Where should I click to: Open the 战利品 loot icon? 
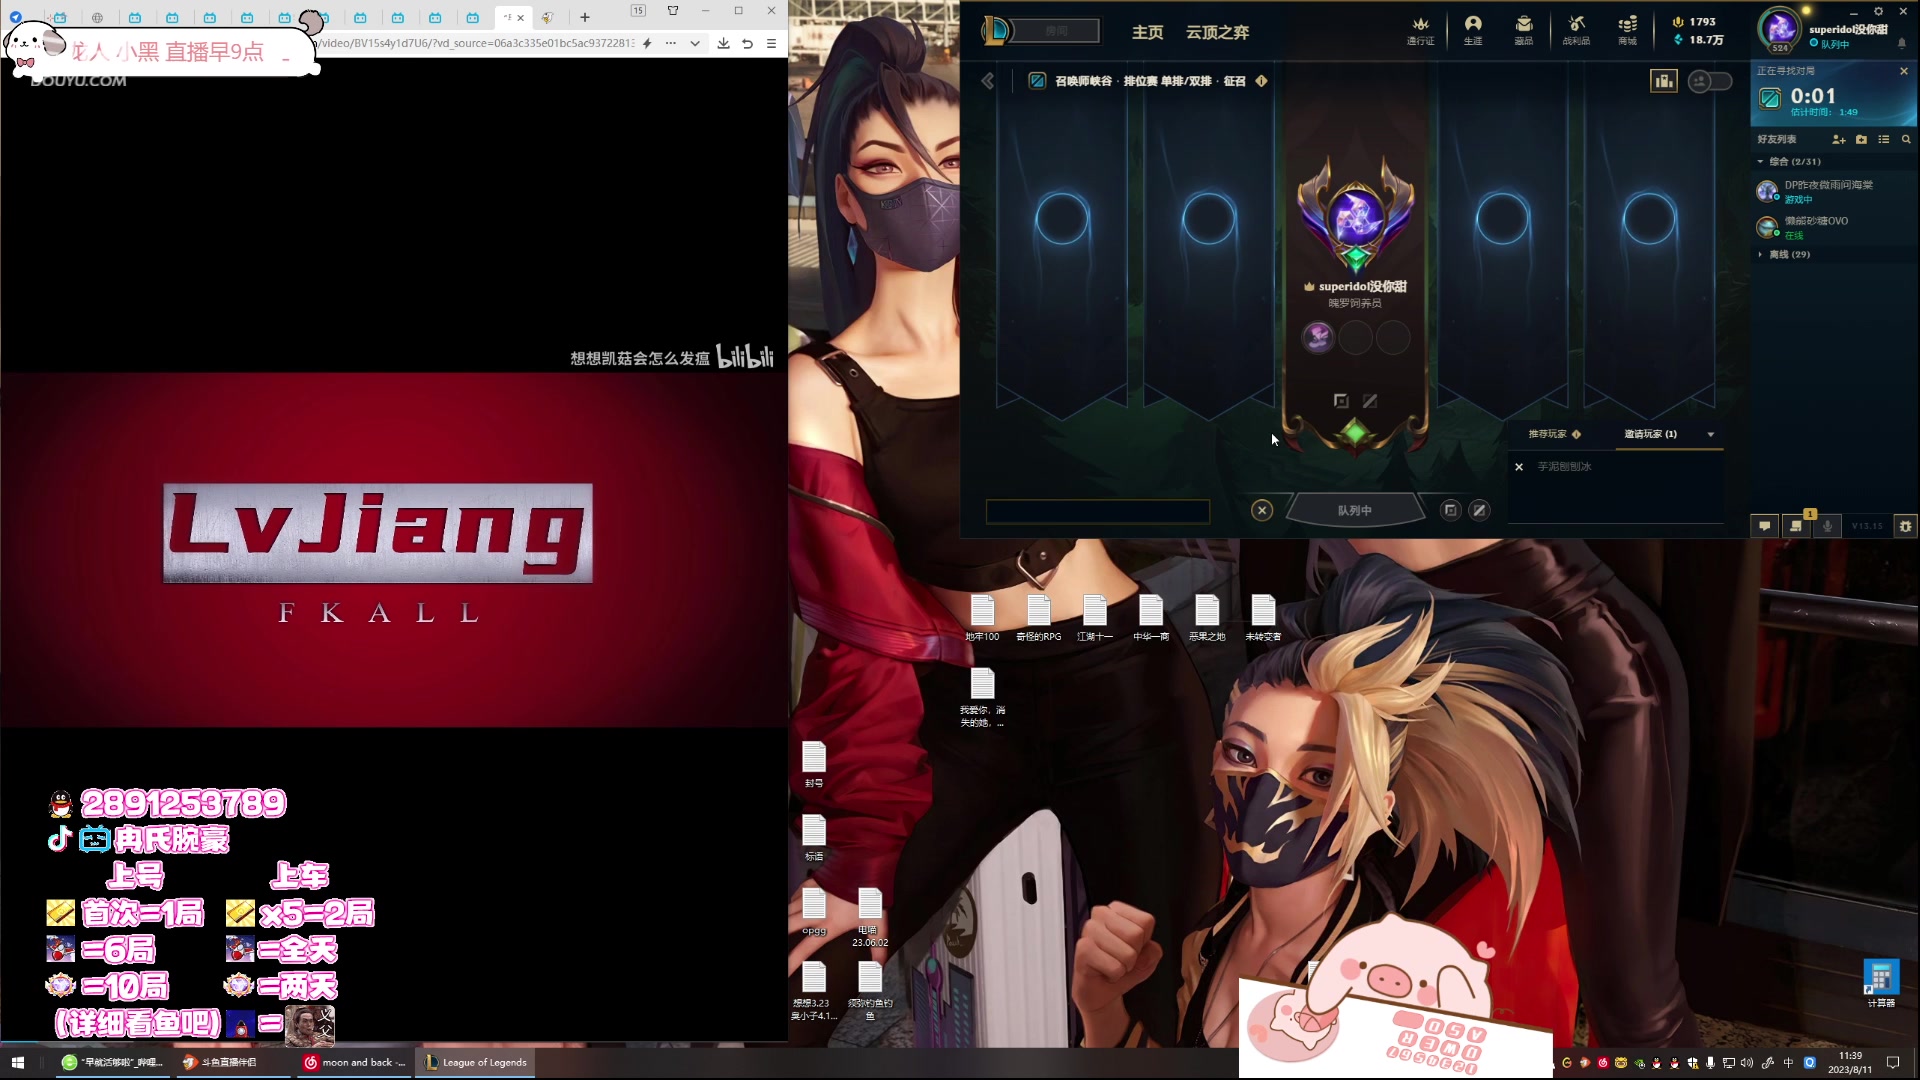(1576, 30)
